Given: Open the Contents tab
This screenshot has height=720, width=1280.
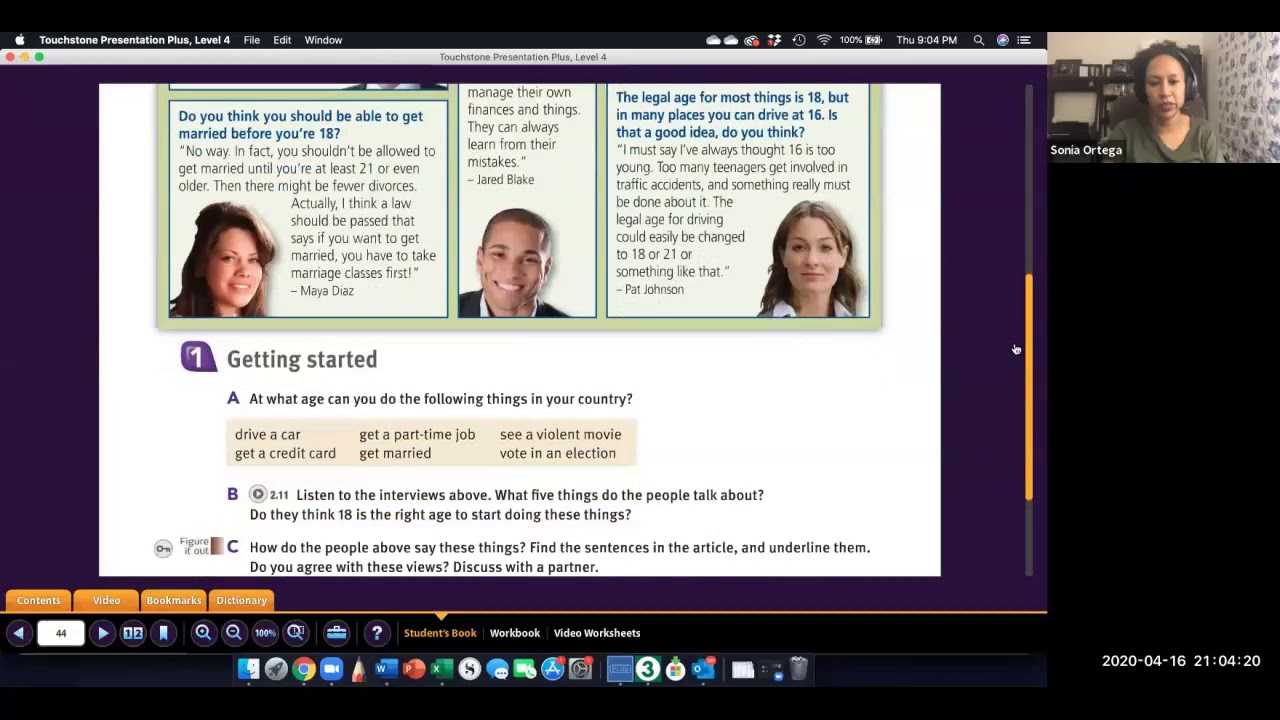Looking at the screenshot, I should (x=39, y=600).
